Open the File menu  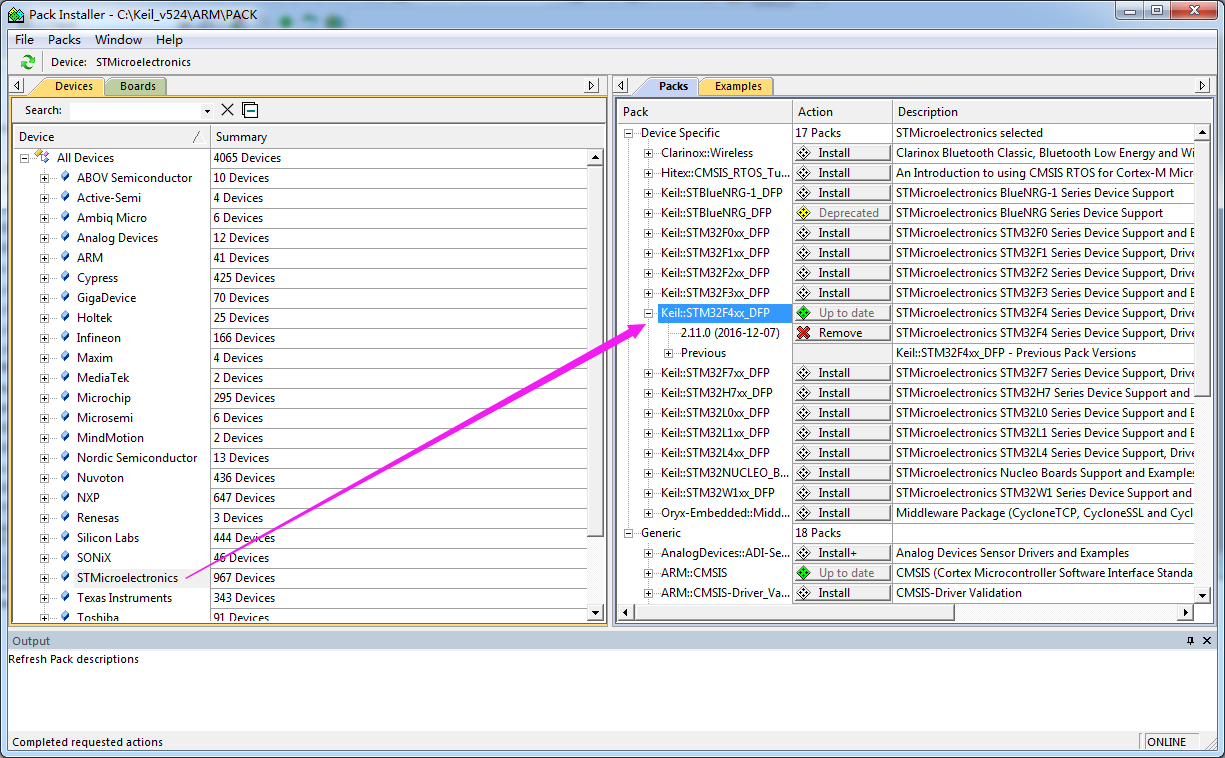[x=24, y=40]
